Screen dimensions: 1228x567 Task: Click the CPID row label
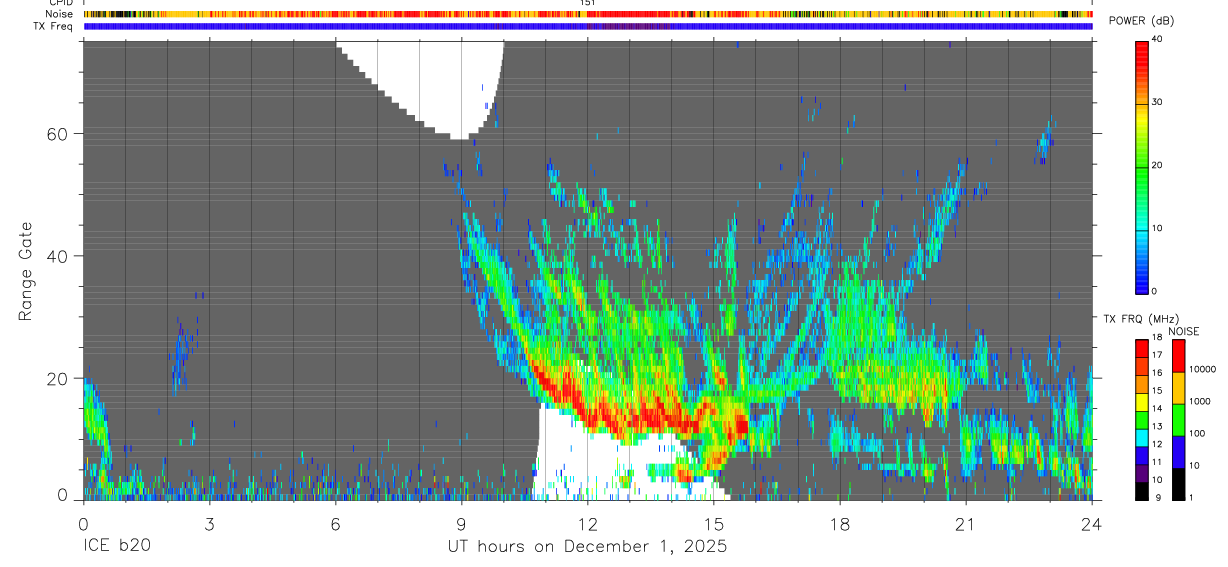point(60,3)
